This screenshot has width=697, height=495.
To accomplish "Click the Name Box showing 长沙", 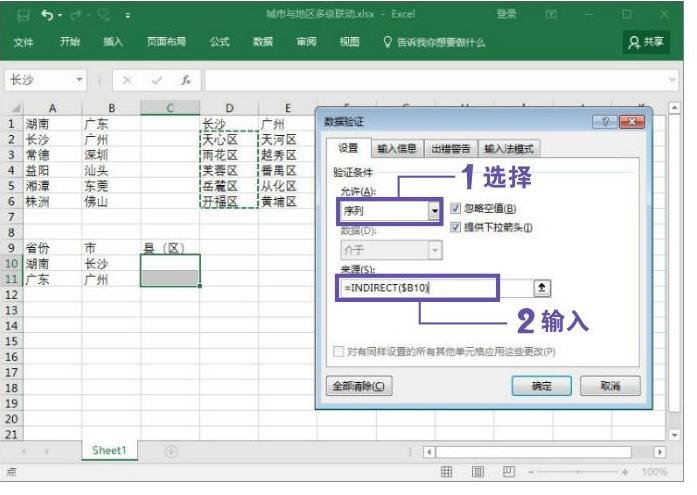I will (40, 80).
